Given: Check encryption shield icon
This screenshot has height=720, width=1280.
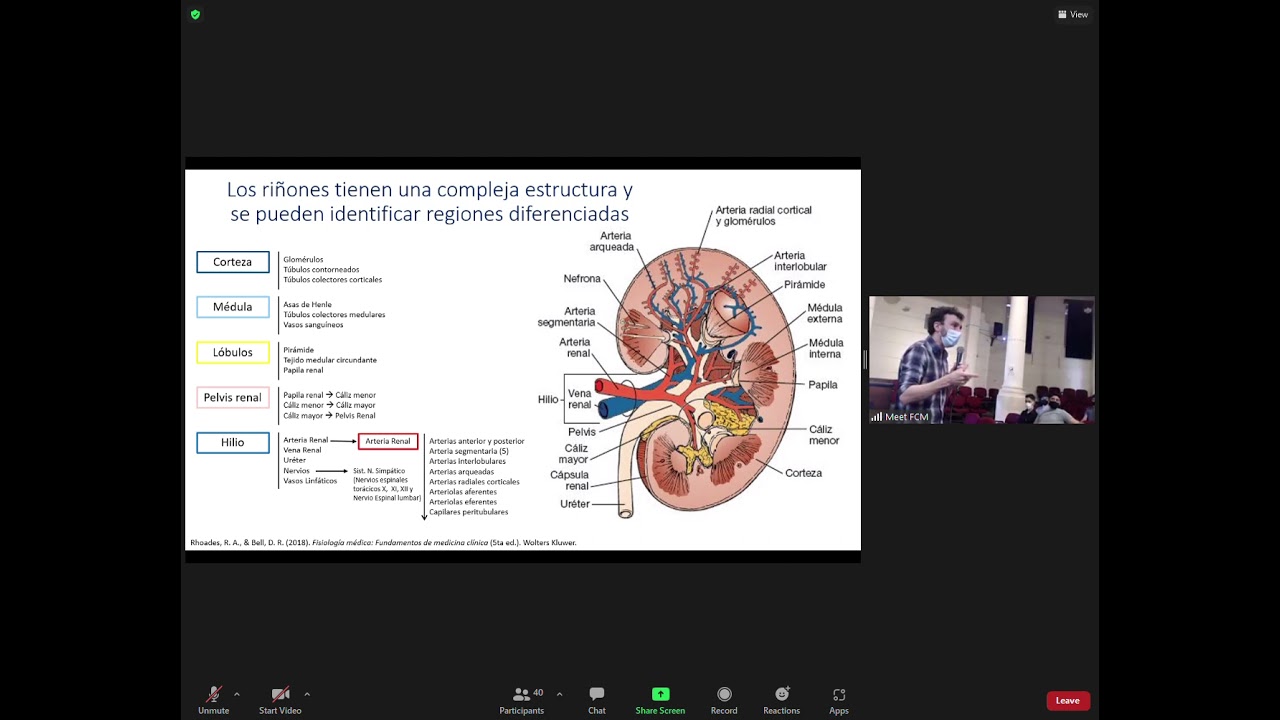Looking at the screenshot, I should (x=195, y=15).
